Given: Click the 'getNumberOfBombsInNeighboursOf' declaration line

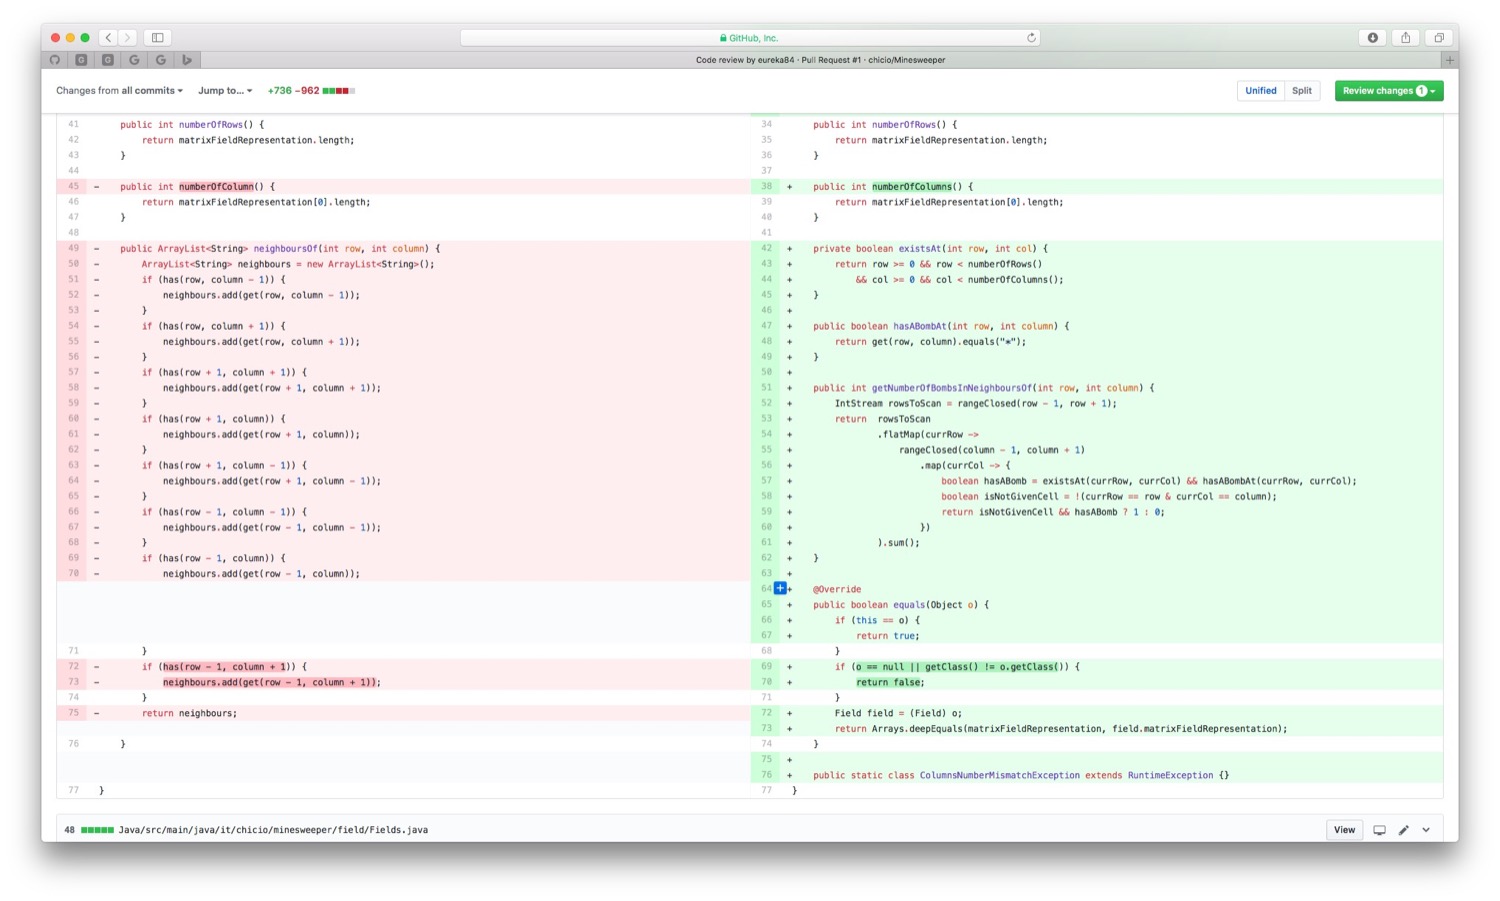Looking at the screenshot, I should pyautogui.click(x=1112, y=388).
